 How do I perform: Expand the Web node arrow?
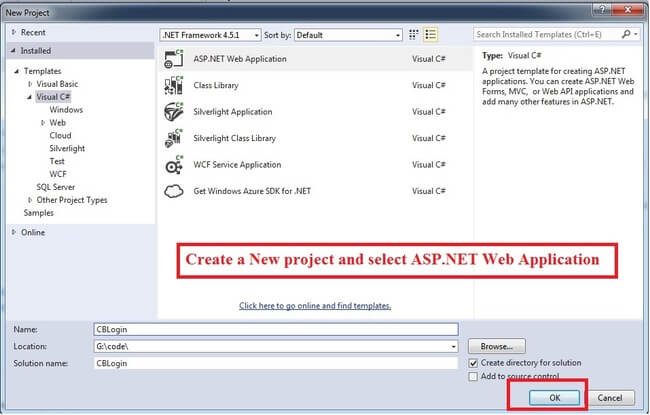[43, 123]
